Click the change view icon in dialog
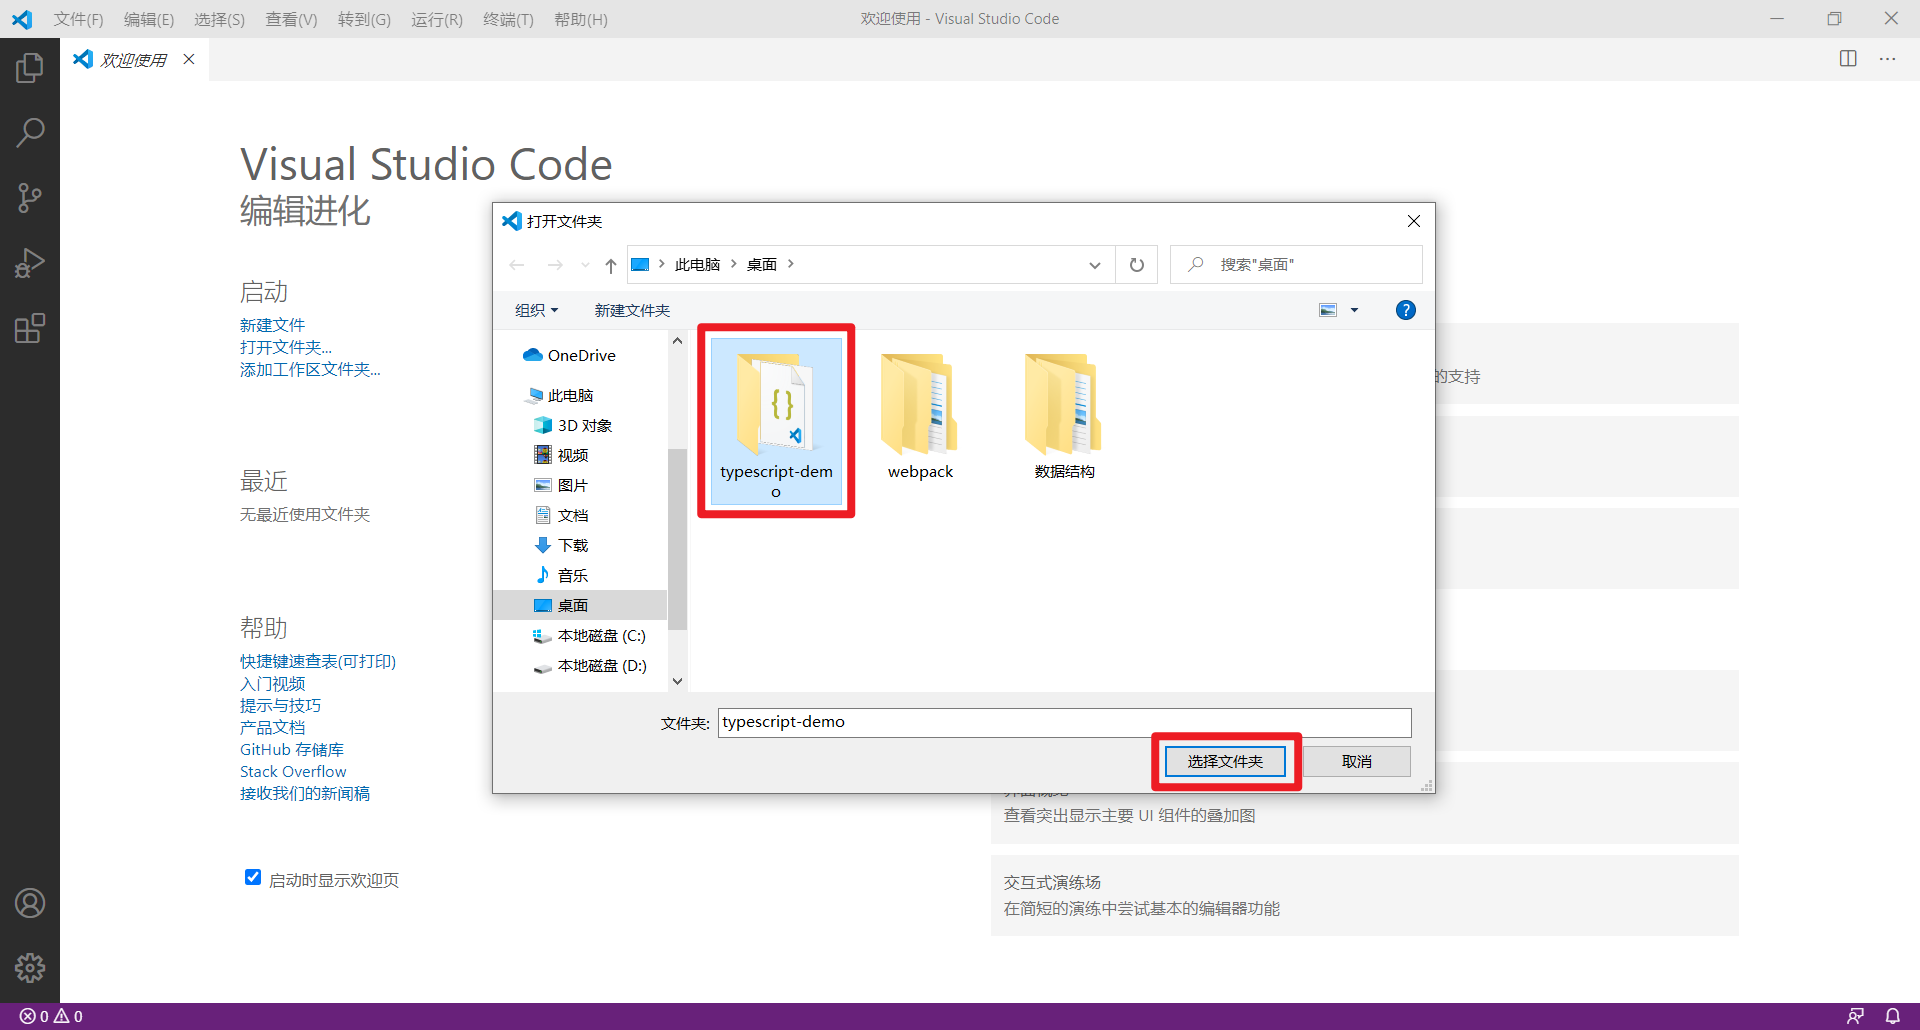Viewport: 1920px width, 1030px height. [1328, 310]
